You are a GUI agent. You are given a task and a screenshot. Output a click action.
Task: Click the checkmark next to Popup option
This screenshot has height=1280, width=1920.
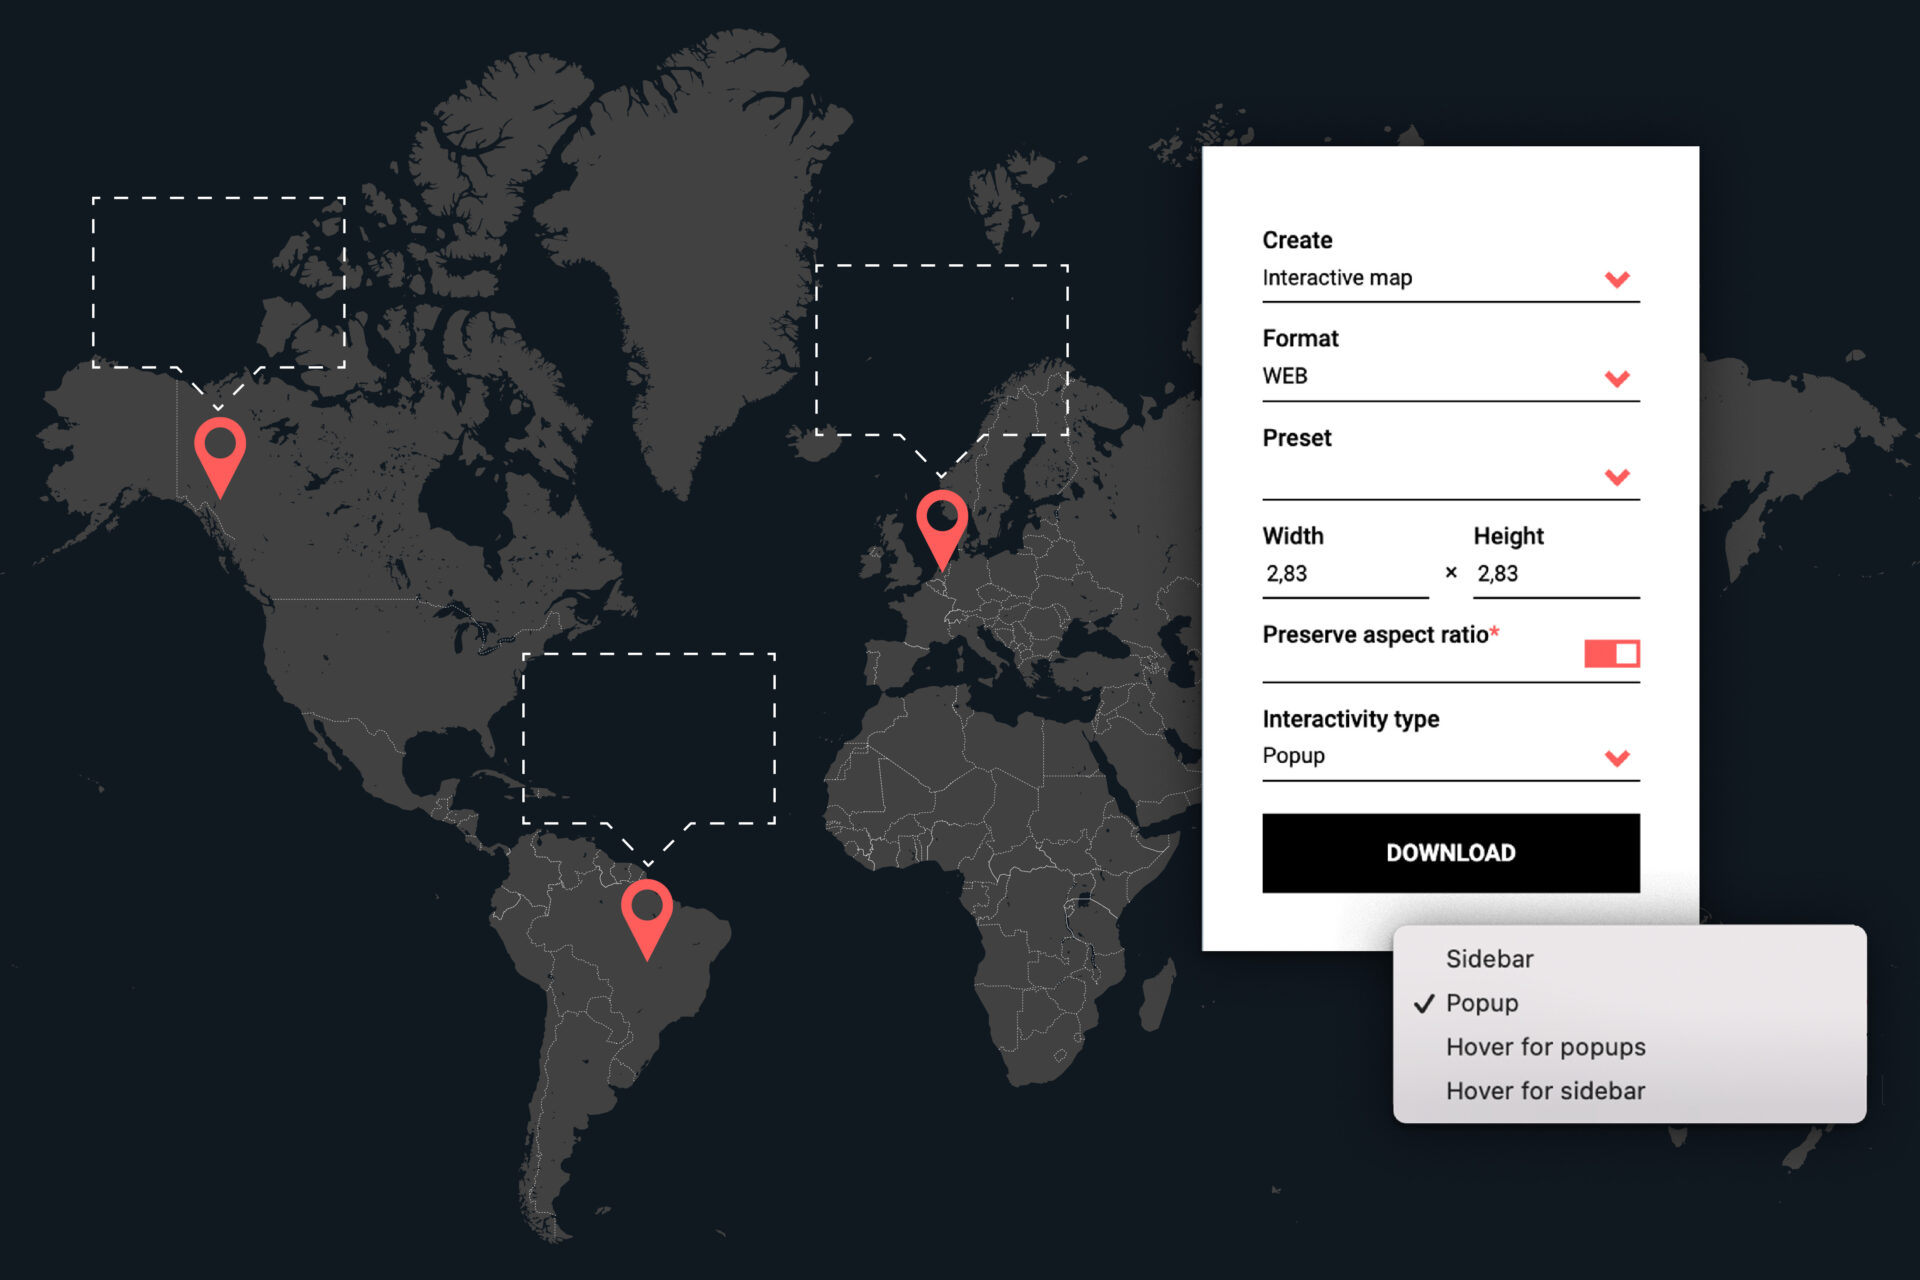pos(1422,1003)
